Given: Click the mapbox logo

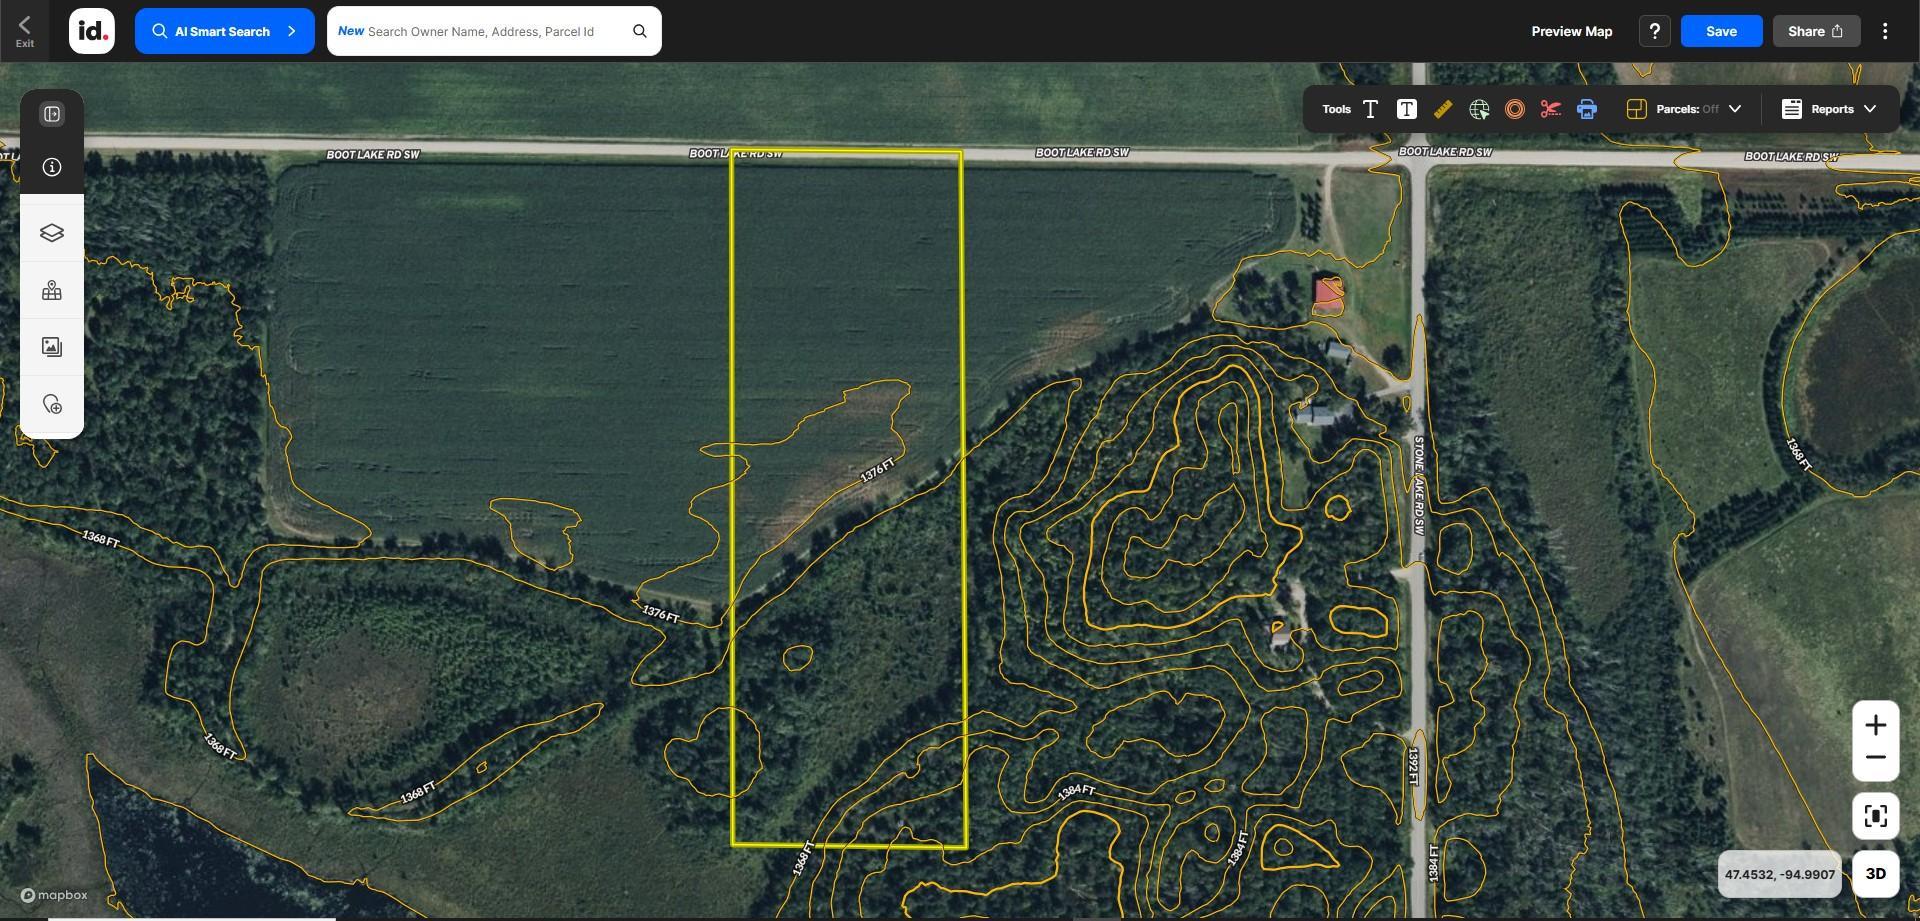Looking at the screenshot, I should [x=54, y=895].
